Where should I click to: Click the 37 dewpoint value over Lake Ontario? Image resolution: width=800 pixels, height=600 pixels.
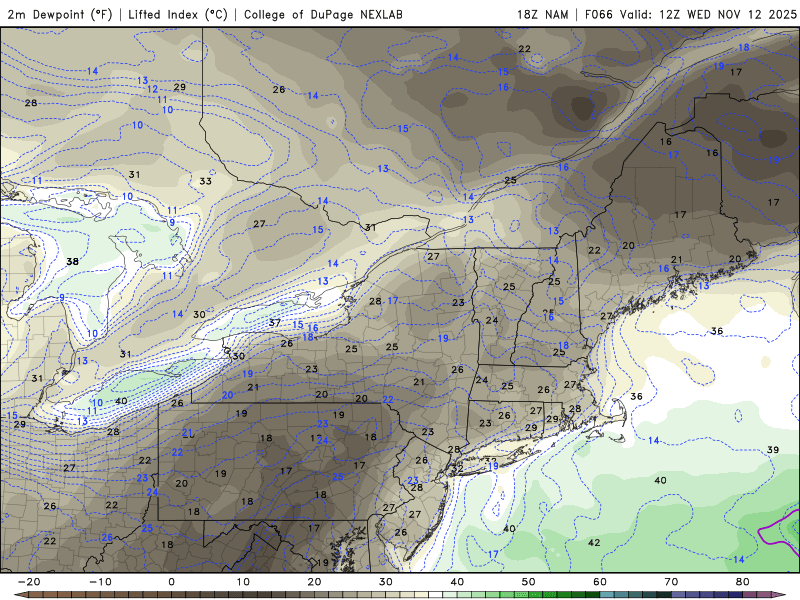(275, 322)
